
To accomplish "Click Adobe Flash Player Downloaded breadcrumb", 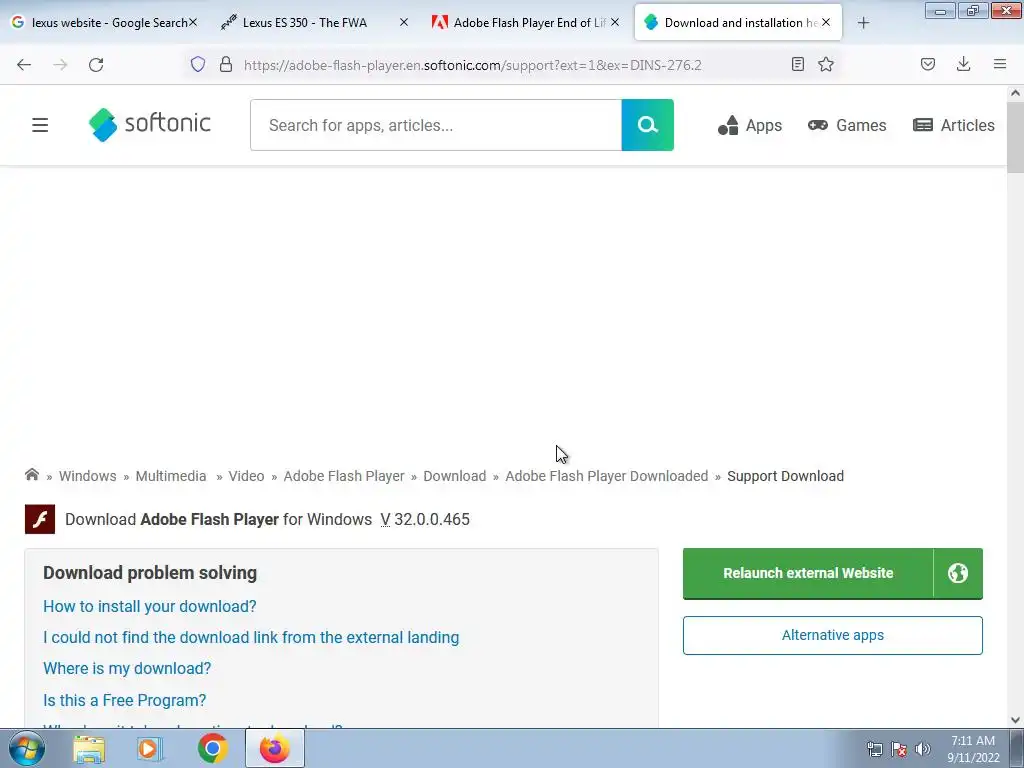I will (x=607, y=476).
